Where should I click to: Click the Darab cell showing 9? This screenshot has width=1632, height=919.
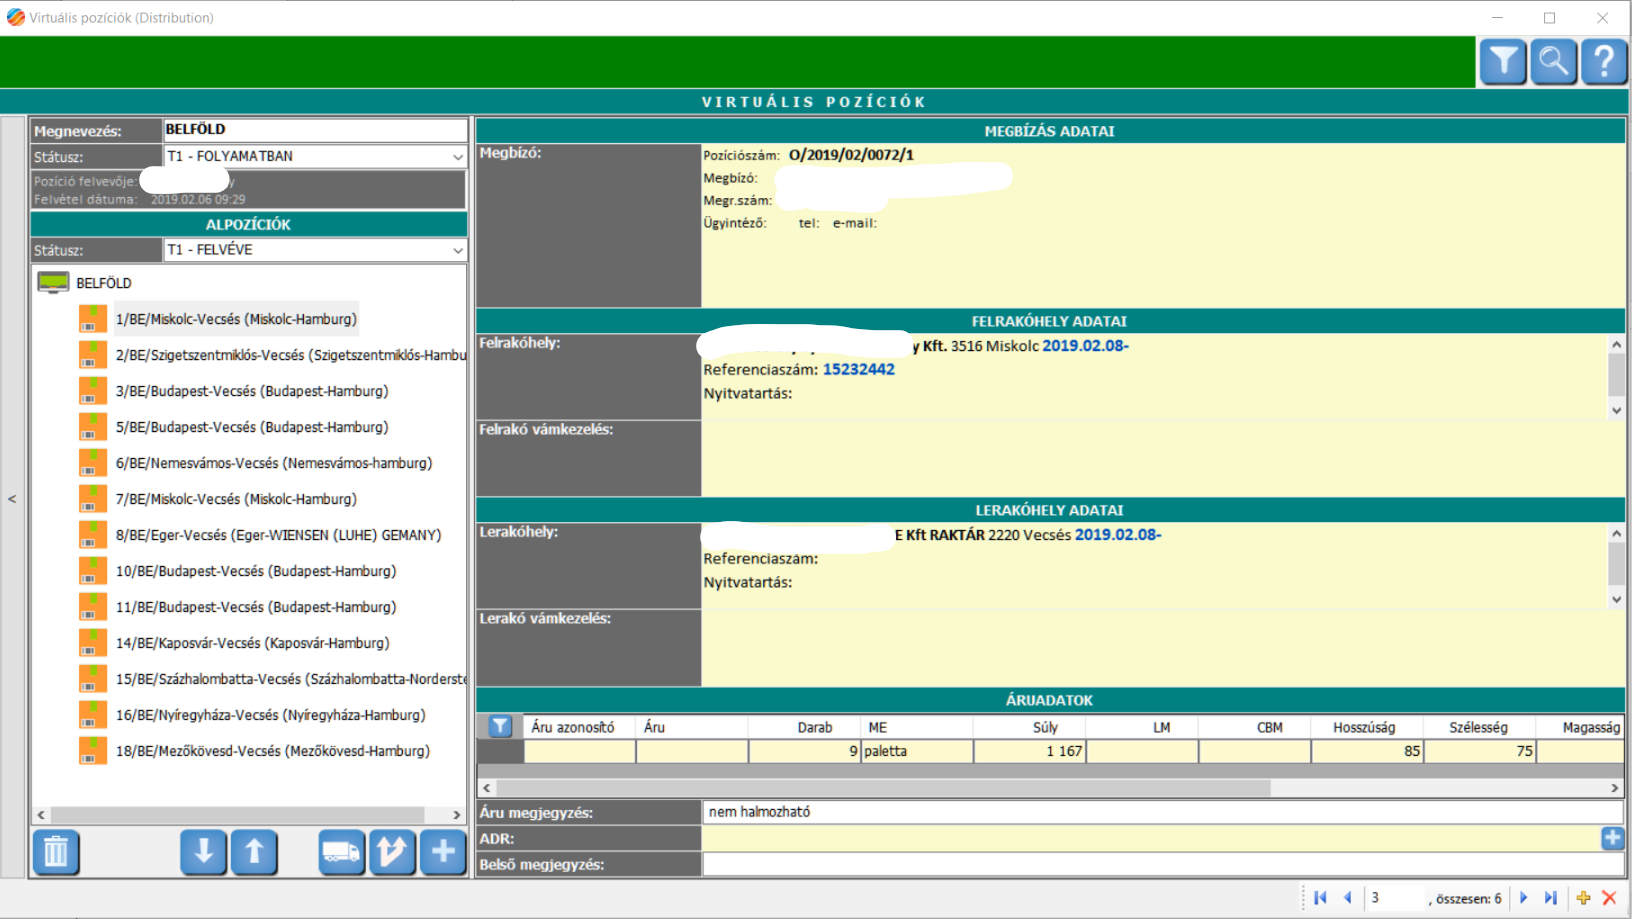pos(805,751)
